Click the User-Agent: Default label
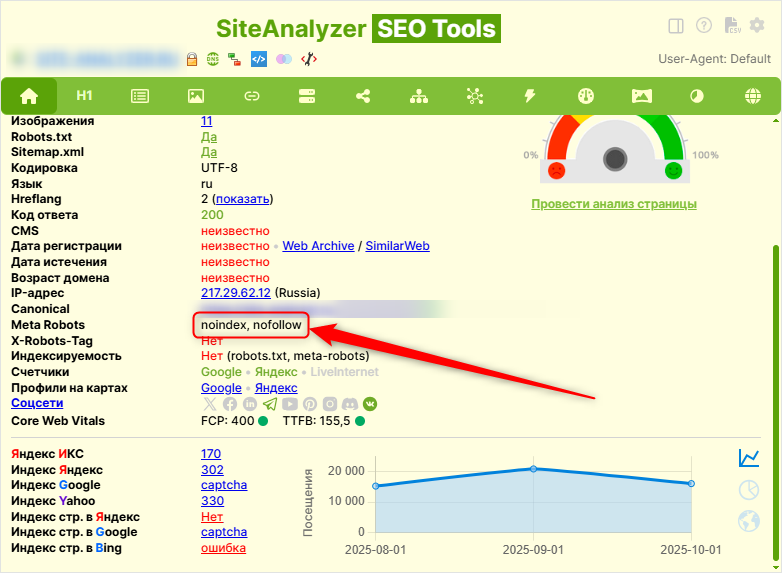The width and height of the screenshot is (782, 573). (x=714, y=59)
